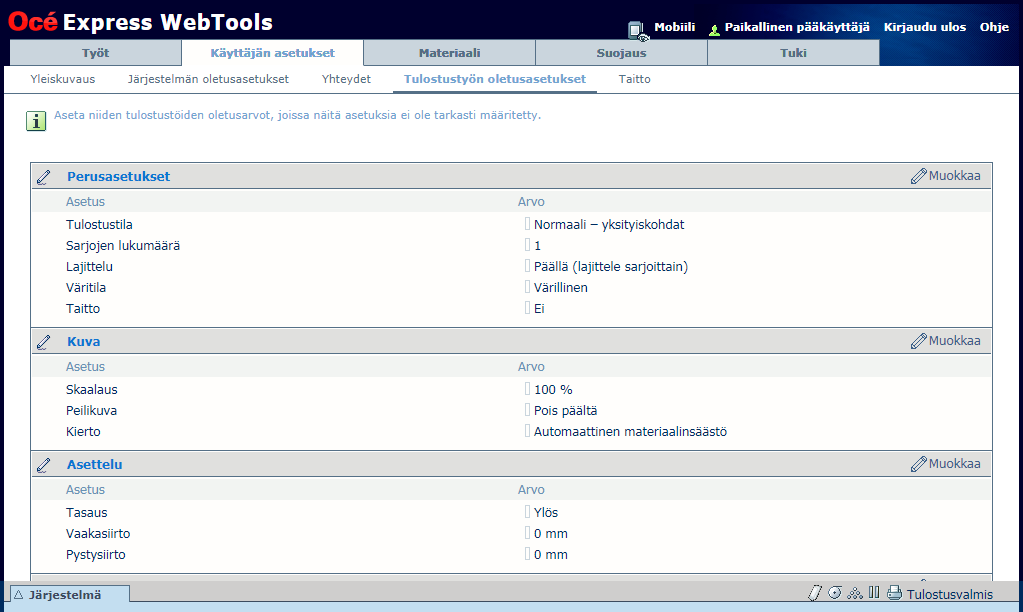Screen dimensions: 1023x612
Task: Open the Työt tab
Action: pos(95,53)
